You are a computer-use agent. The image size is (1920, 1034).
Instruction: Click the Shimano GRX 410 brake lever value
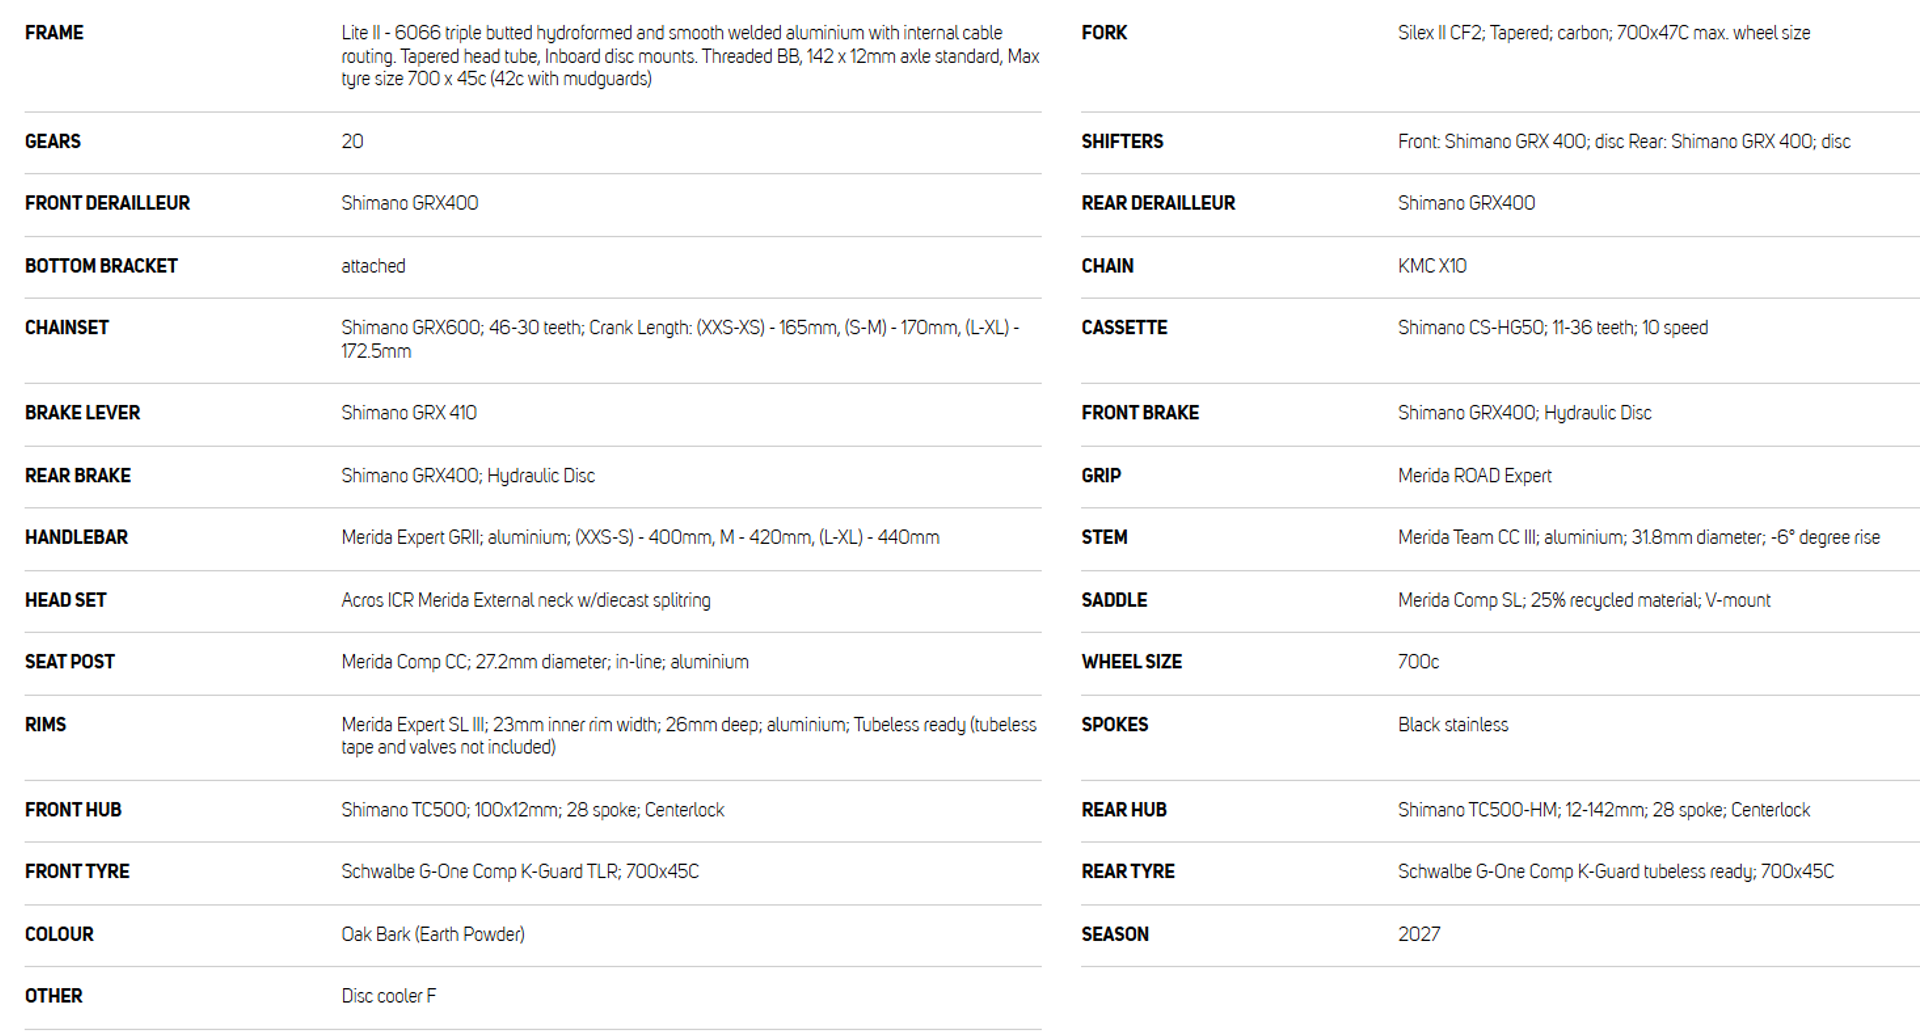tap(409, 413)
